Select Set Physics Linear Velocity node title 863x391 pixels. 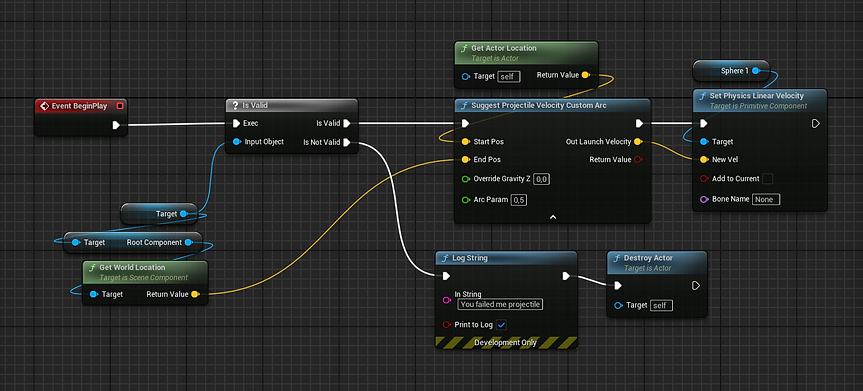757,96
